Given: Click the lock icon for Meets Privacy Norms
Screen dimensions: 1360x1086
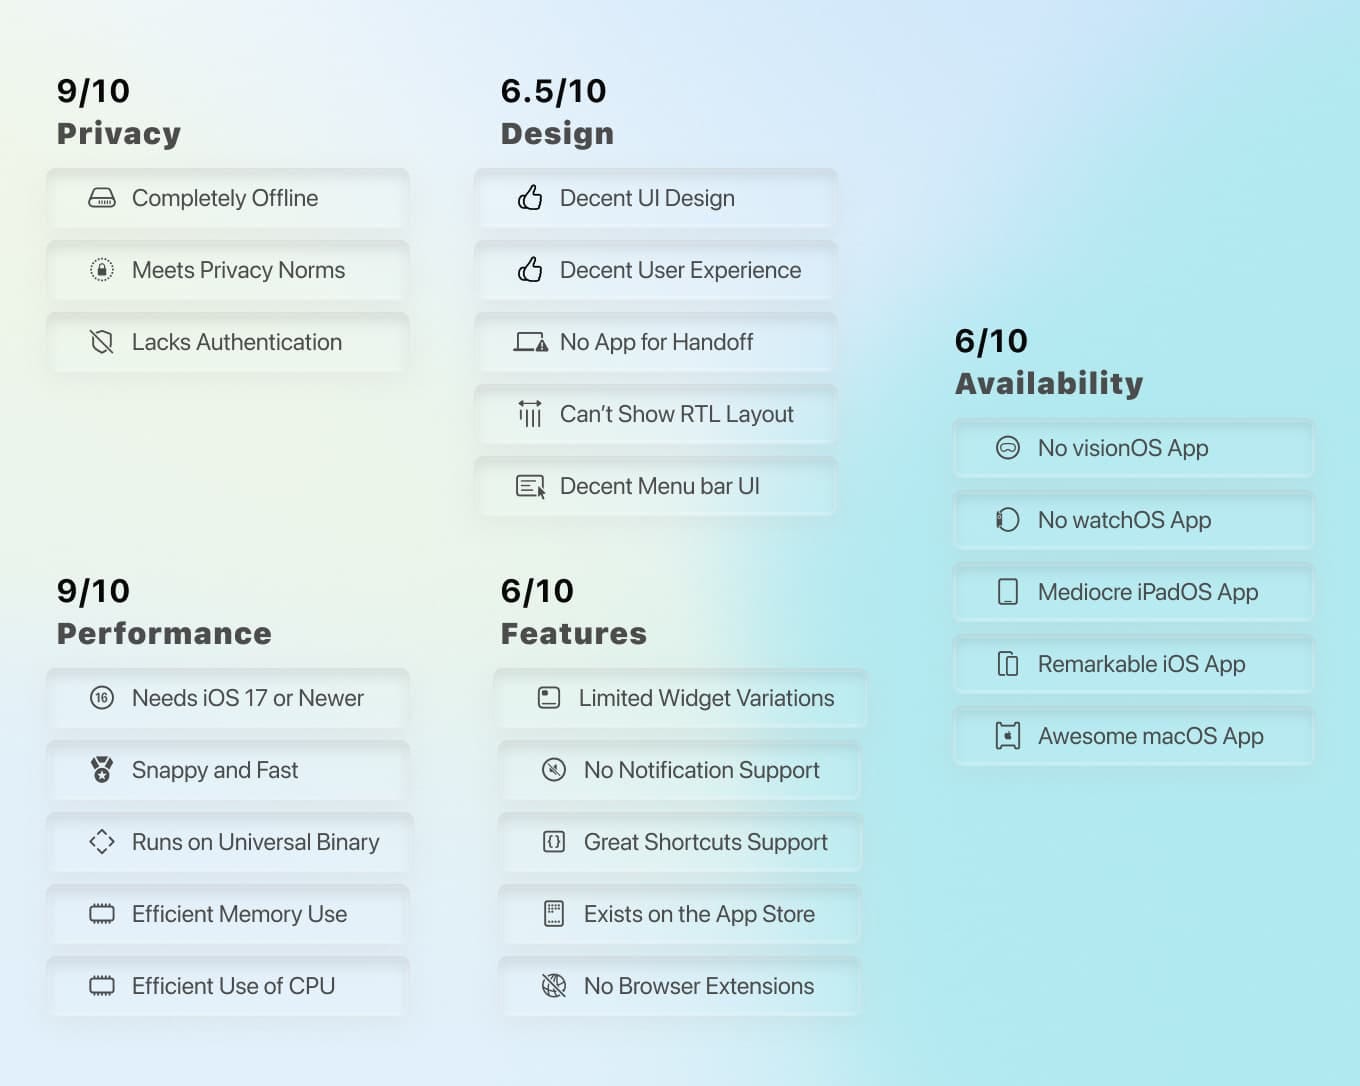Looking at the screenshot, I should tap(102, 270).
